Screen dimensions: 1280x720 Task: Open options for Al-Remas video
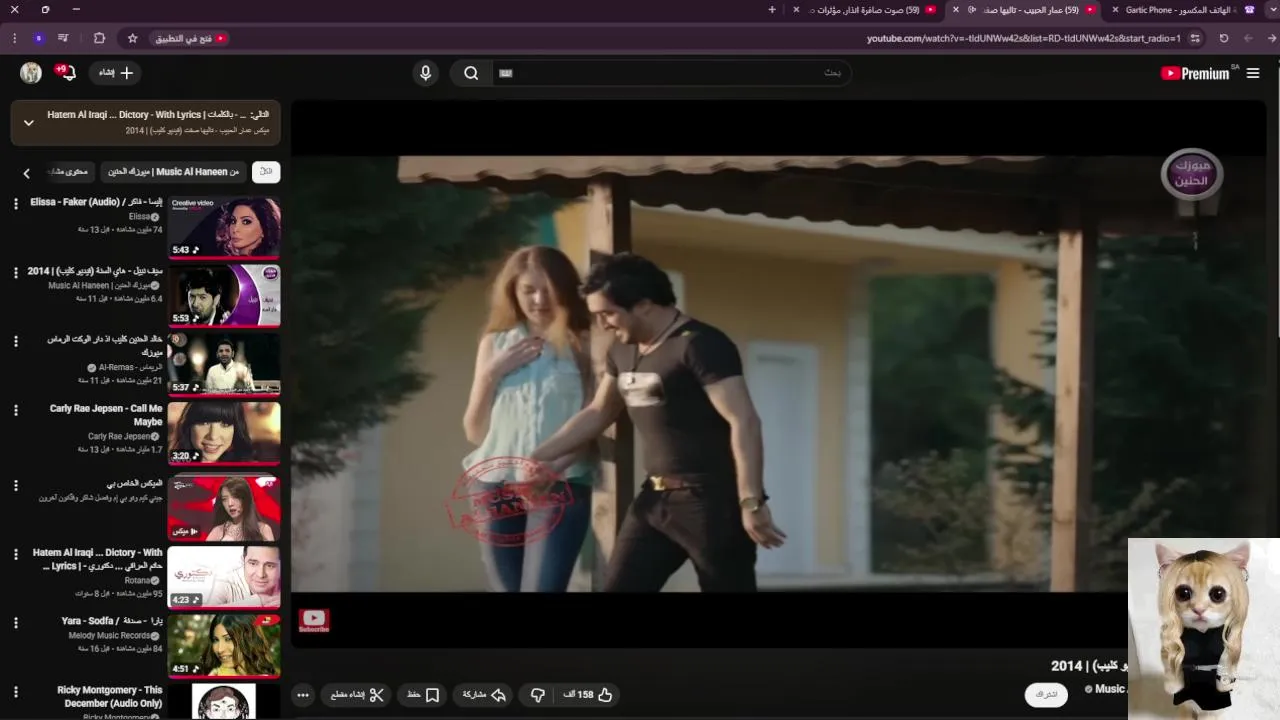[15, 341]
